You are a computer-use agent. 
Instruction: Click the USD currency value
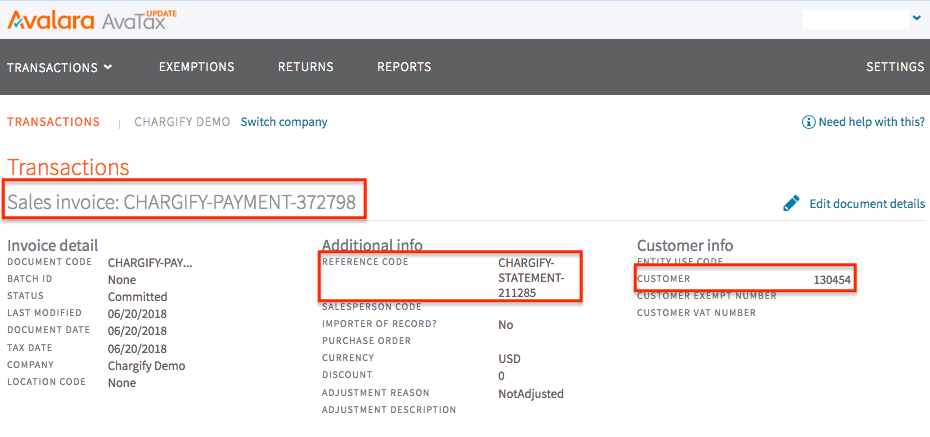point(509,359)
